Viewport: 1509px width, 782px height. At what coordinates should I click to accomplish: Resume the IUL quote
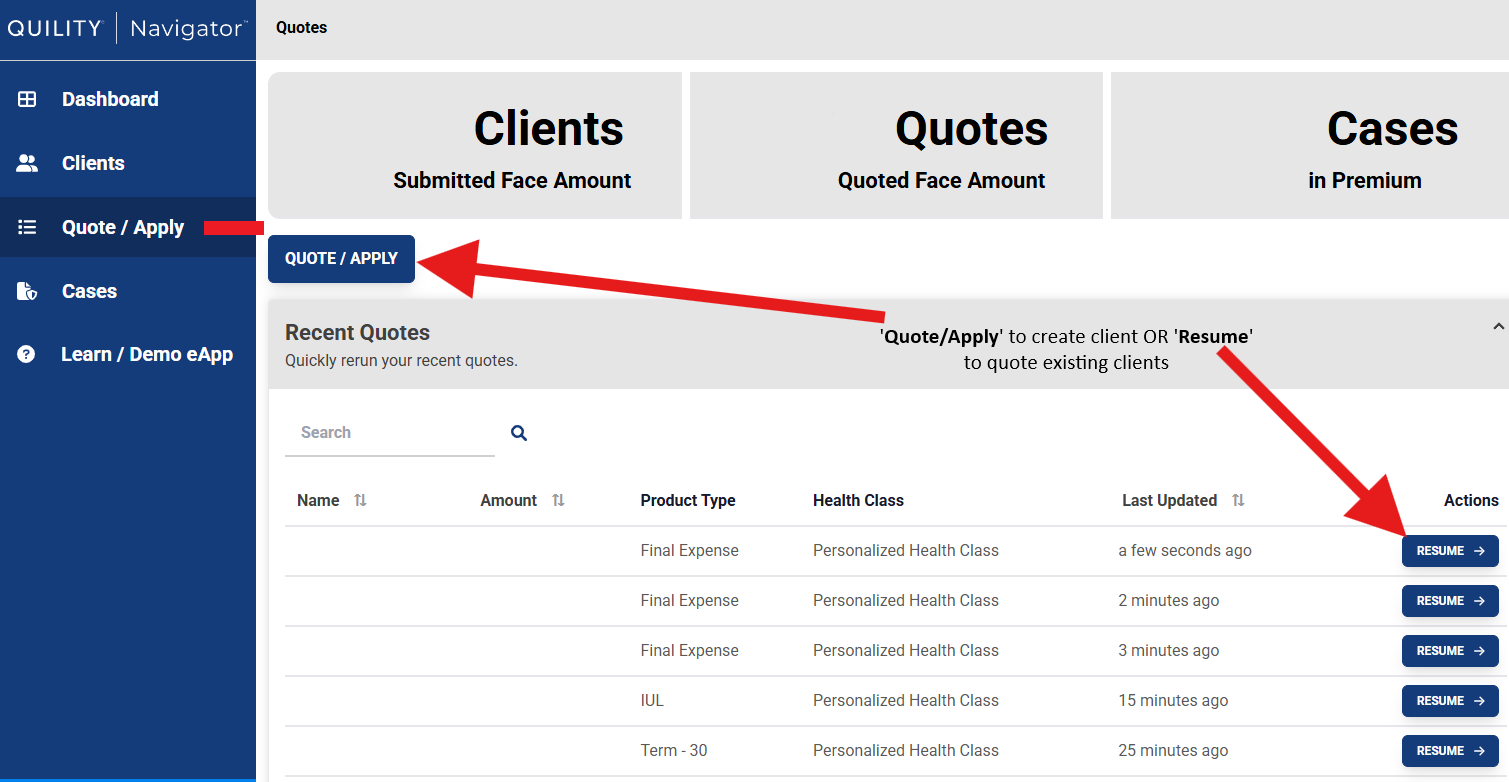tap(1449, 701)
